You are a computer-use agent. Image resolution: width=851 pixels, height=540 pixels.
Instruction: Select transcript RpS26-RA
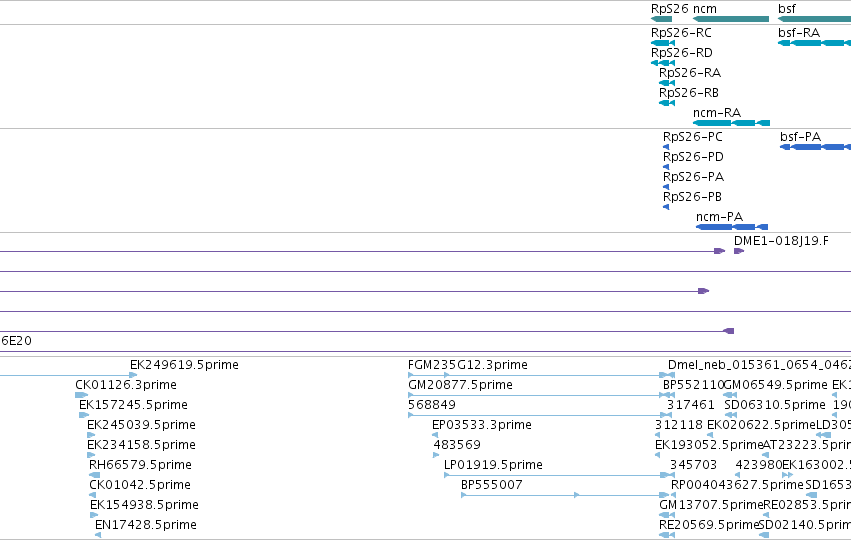[x=690, y=73]
